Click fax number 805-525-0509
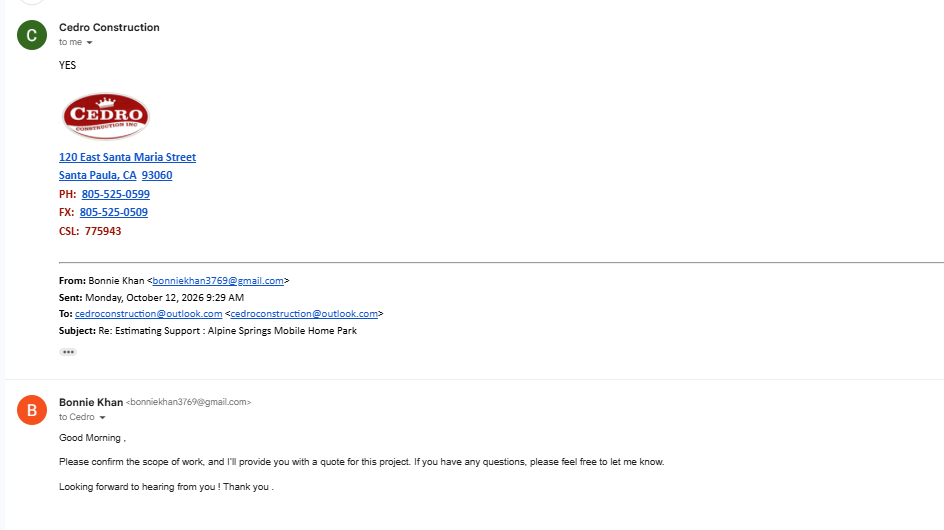Image resolution: width=944 pixels, height=530 pixels. pyautogui.click(x=114, y=212)
